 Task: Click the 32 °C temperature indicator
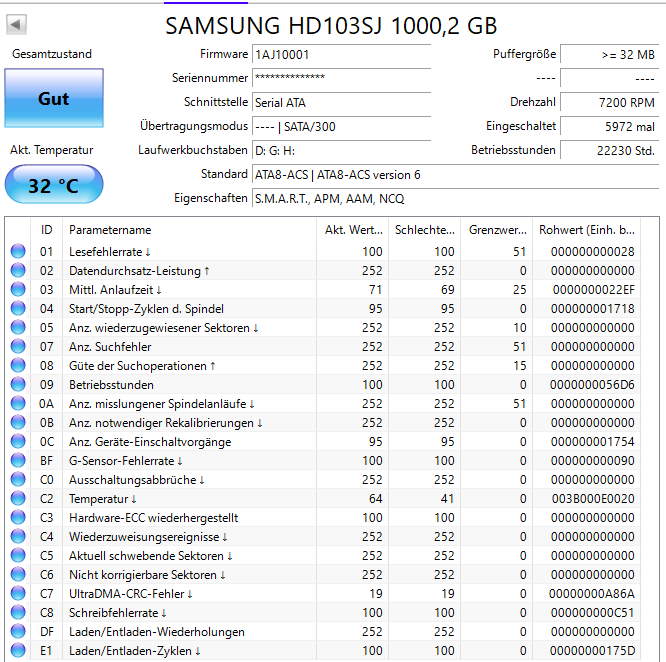[54, 185]
